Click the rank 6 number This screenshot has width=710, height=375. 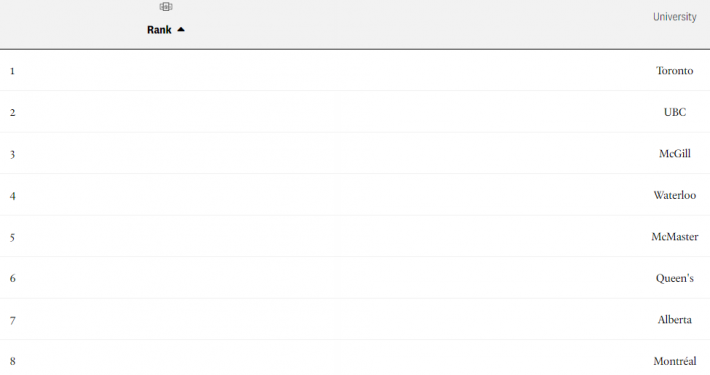(x=12, y=279)
